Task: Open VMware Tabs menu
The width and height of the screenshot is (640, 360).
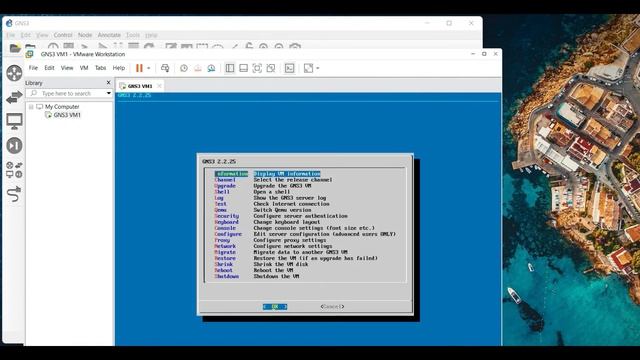Action: click(x=100, y=68)
